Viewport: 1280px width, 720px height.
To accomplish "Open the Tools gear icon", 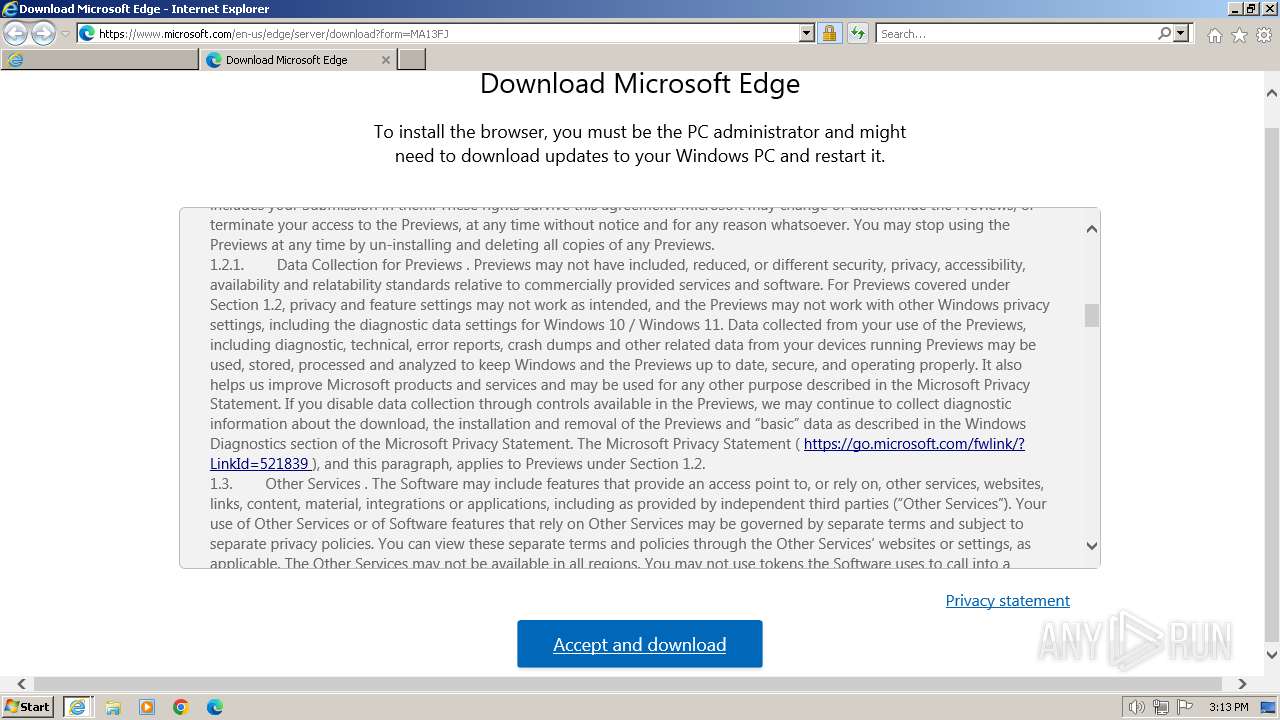I will (x=1264, y=35).
